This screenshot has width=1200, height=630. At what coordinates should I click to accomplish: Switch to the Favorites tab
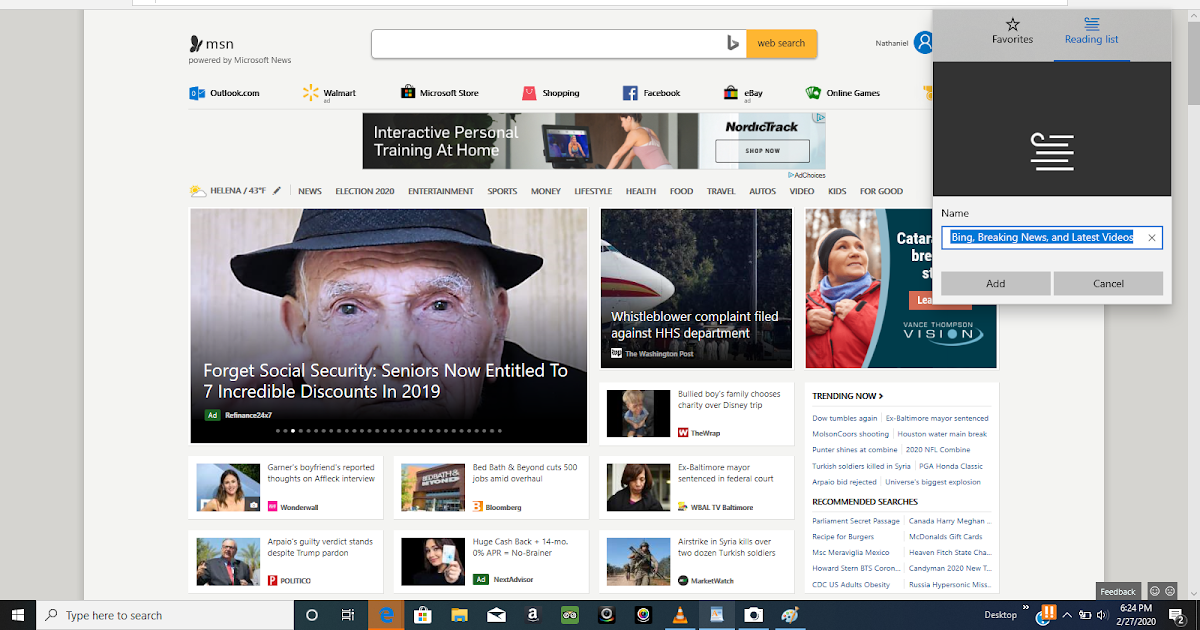(1012, 31)
